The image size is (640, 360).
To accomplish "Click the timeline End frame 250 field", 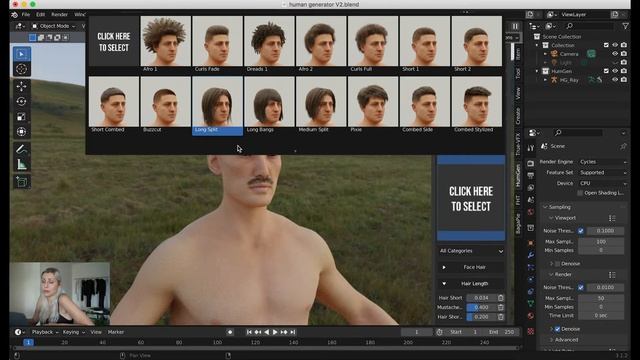I will point(503,332).
